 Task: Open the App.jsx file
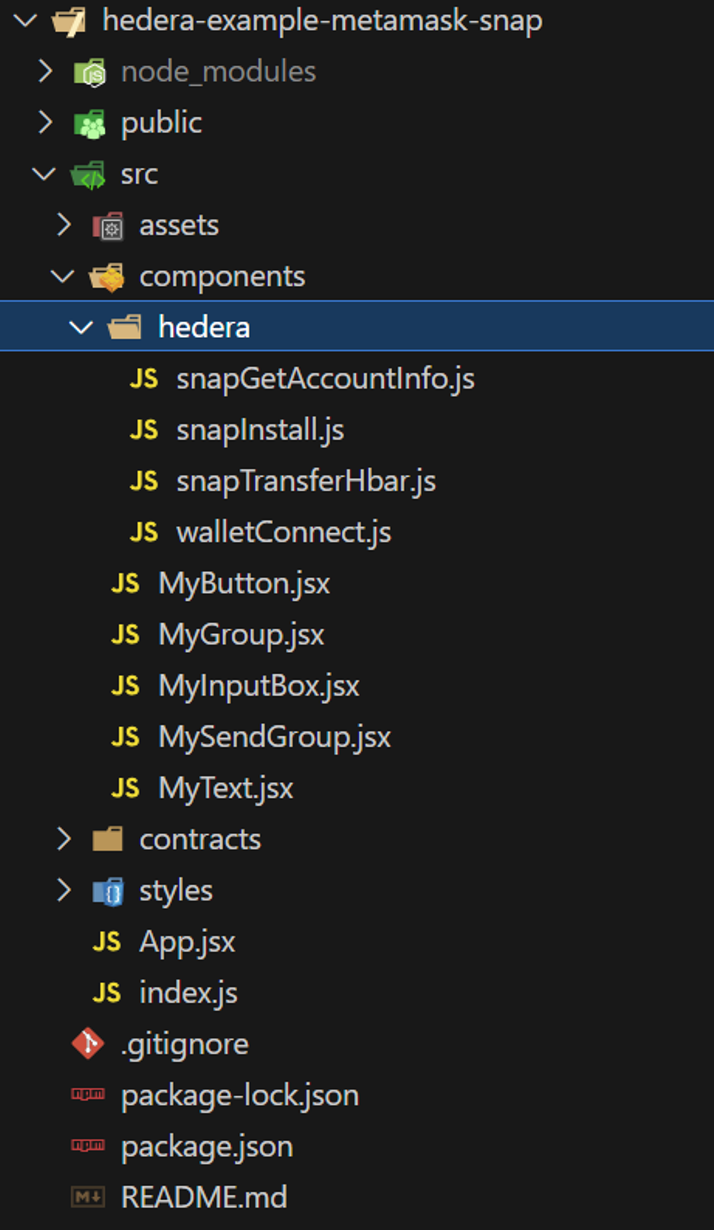click(x=187, y=941)
